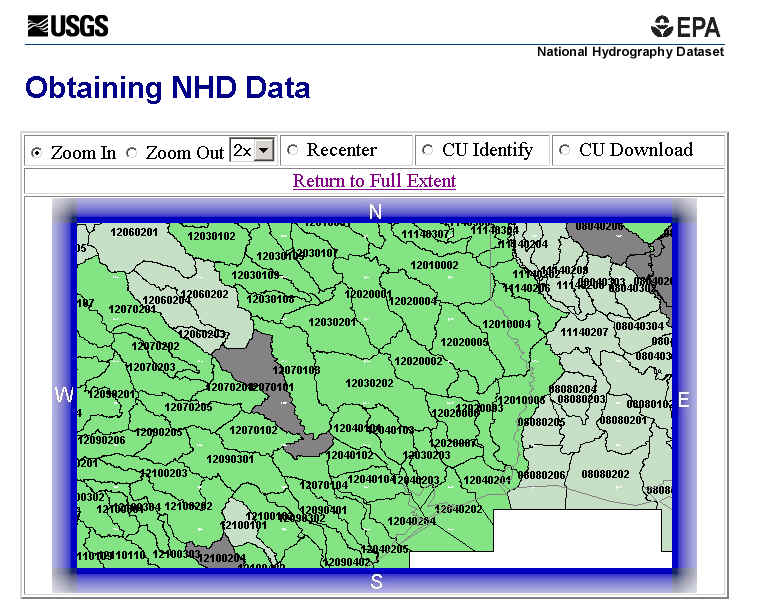Click the Return to Full Extent link
Image resolution: width=762 pixels, height=608 pixels.
coord(374,181)
